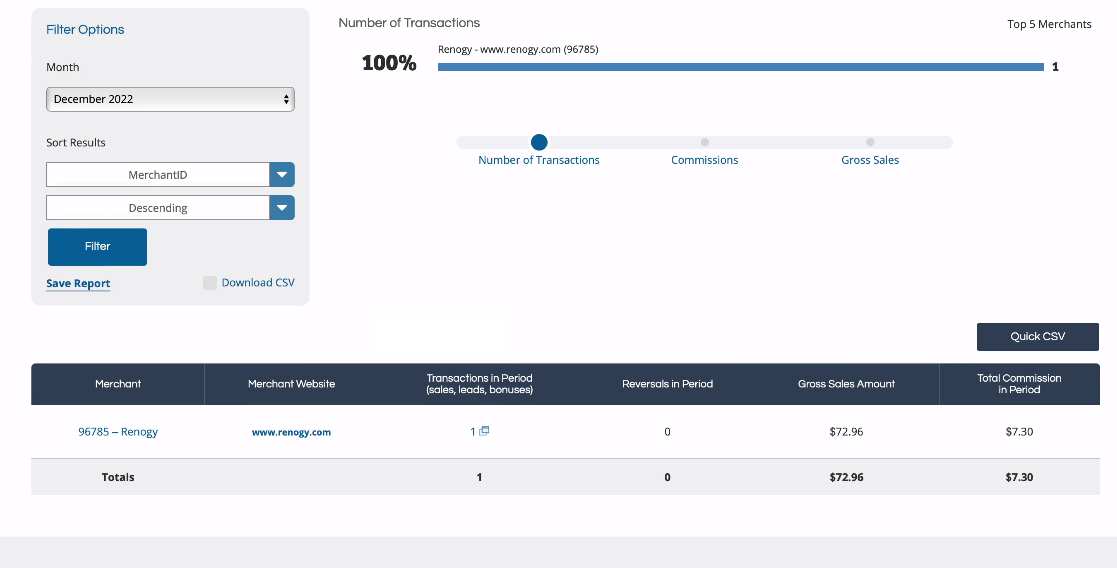Screen dimensions: 1117x568
Task: Click the Totals row label
Action: coord(118,477)
